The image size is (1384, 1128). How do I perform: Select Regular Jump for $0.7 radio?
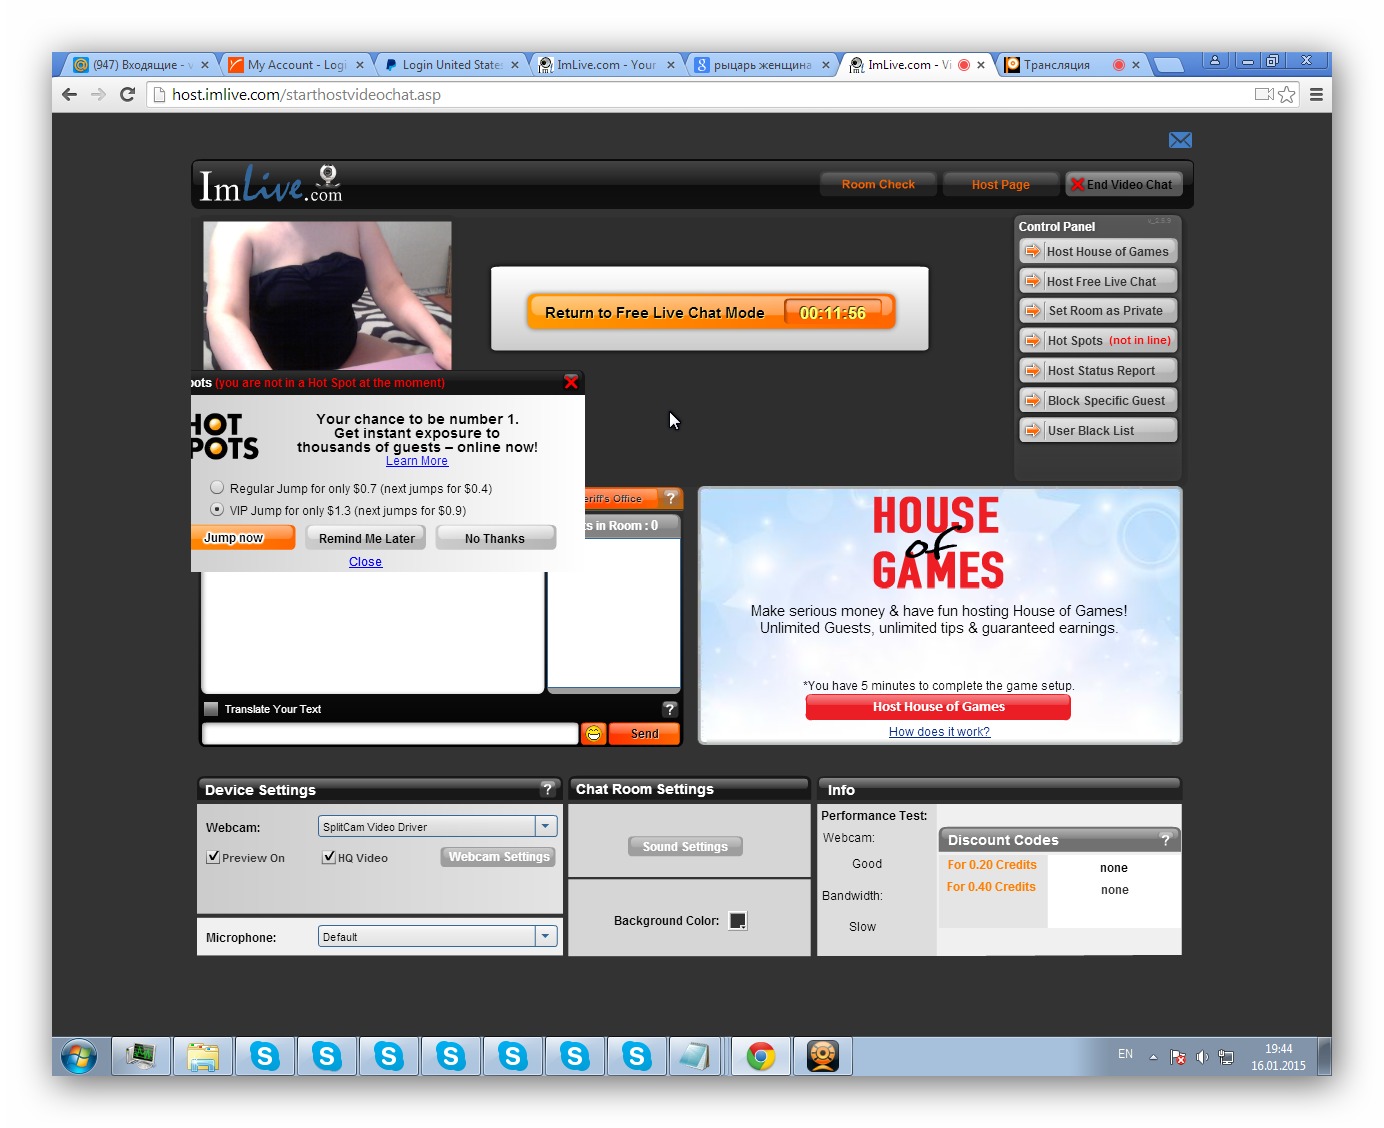click(x=217, y=488)
